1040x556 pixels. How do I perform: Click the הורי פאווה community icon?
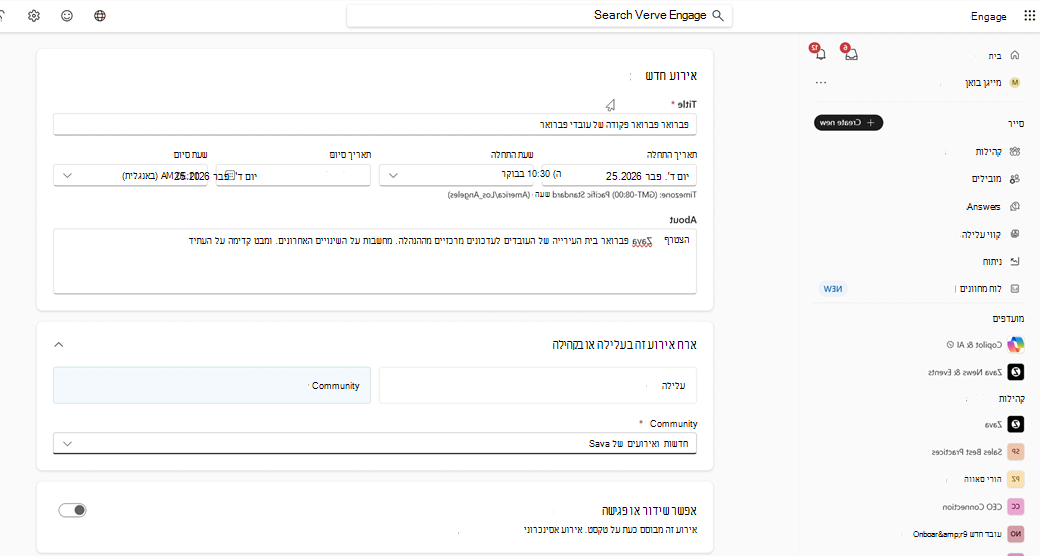click(x=1015, y=478)
